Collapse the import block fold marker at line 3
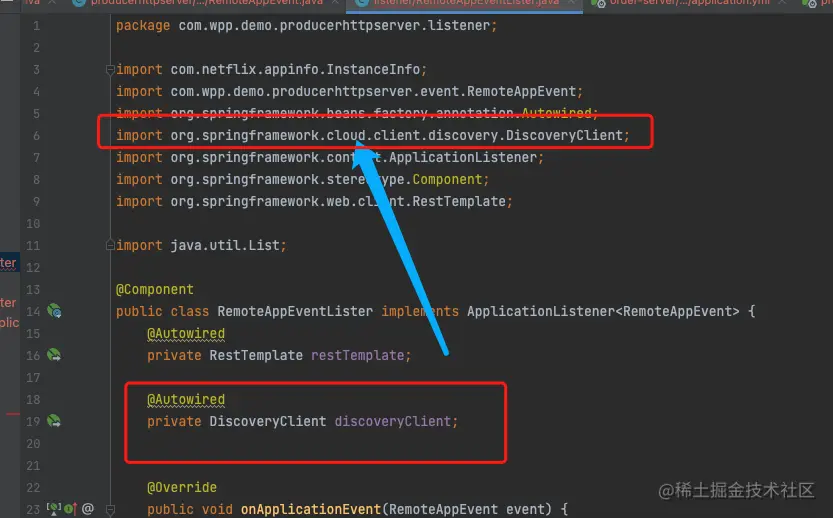Viewport: 833px width, 518px height. tap(110, 70)
